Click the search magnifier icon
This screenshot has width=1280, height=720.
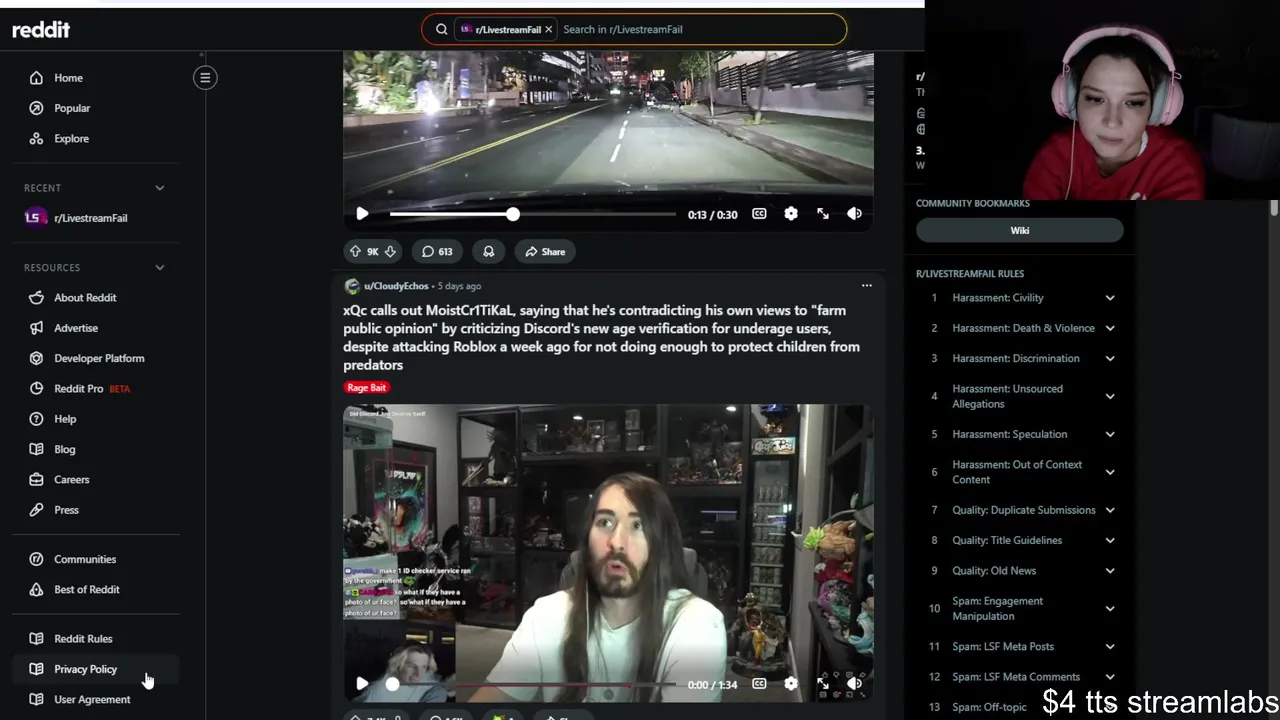[441, 29]
